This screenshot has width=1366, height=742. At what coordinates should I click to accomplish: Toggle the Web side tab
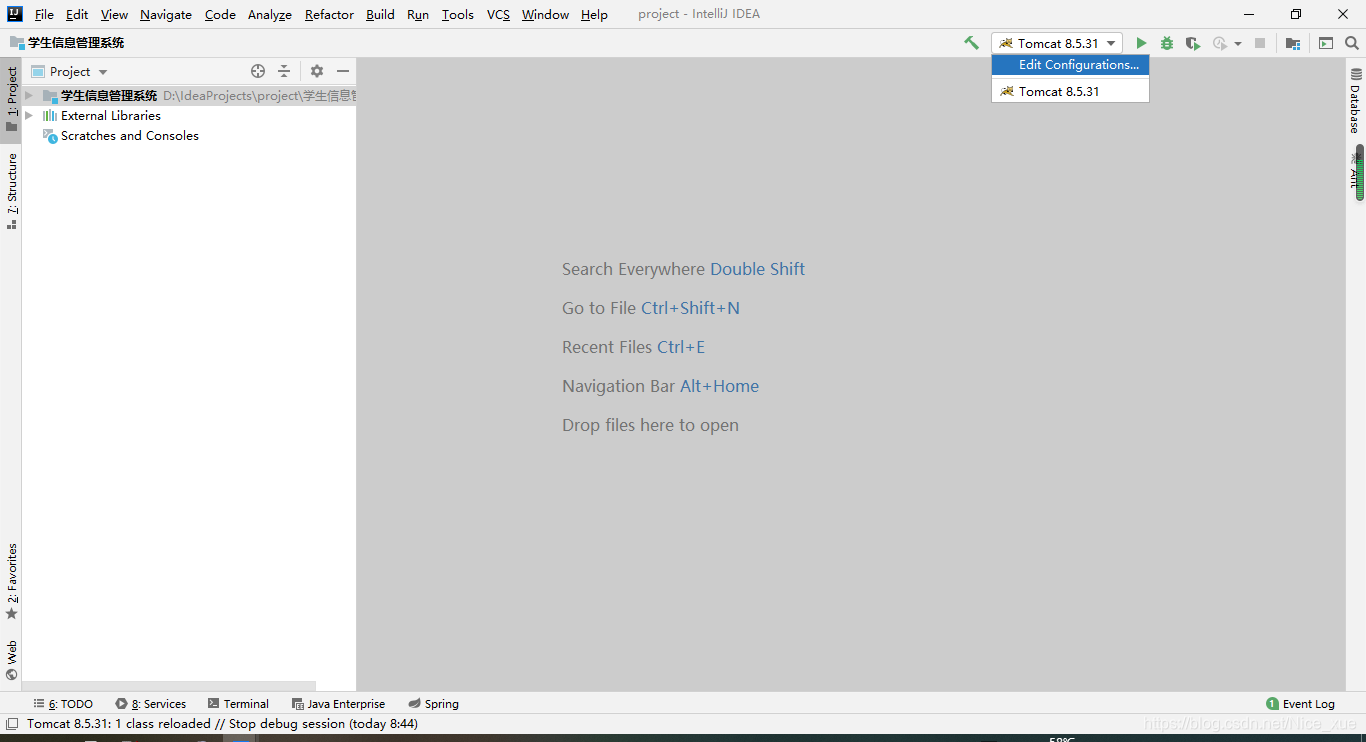[12, 660]
